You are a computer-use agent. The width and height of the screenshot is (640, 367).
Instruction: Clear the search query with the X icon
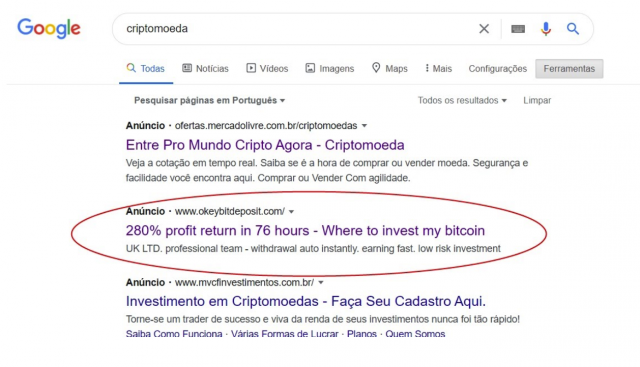click(x=484, y=29)
